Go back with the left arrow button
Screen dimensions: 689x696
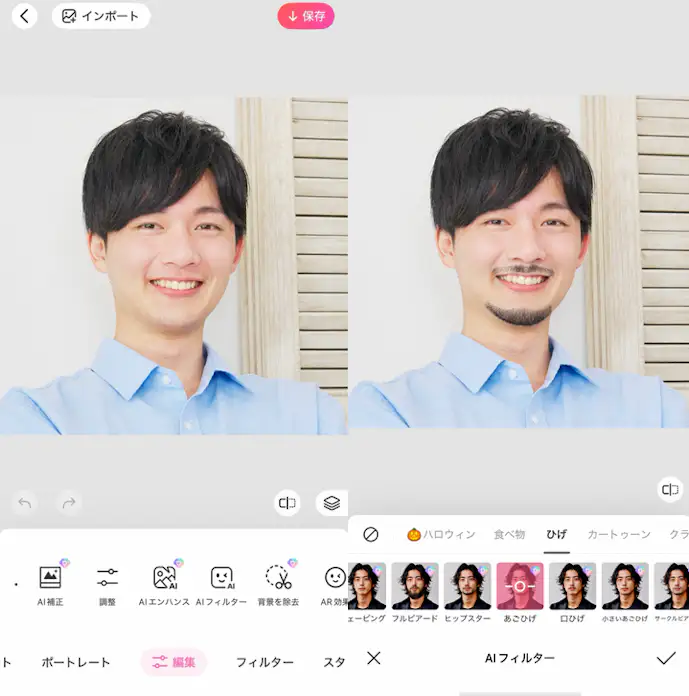pyautogui.click(x=24, y=16)
